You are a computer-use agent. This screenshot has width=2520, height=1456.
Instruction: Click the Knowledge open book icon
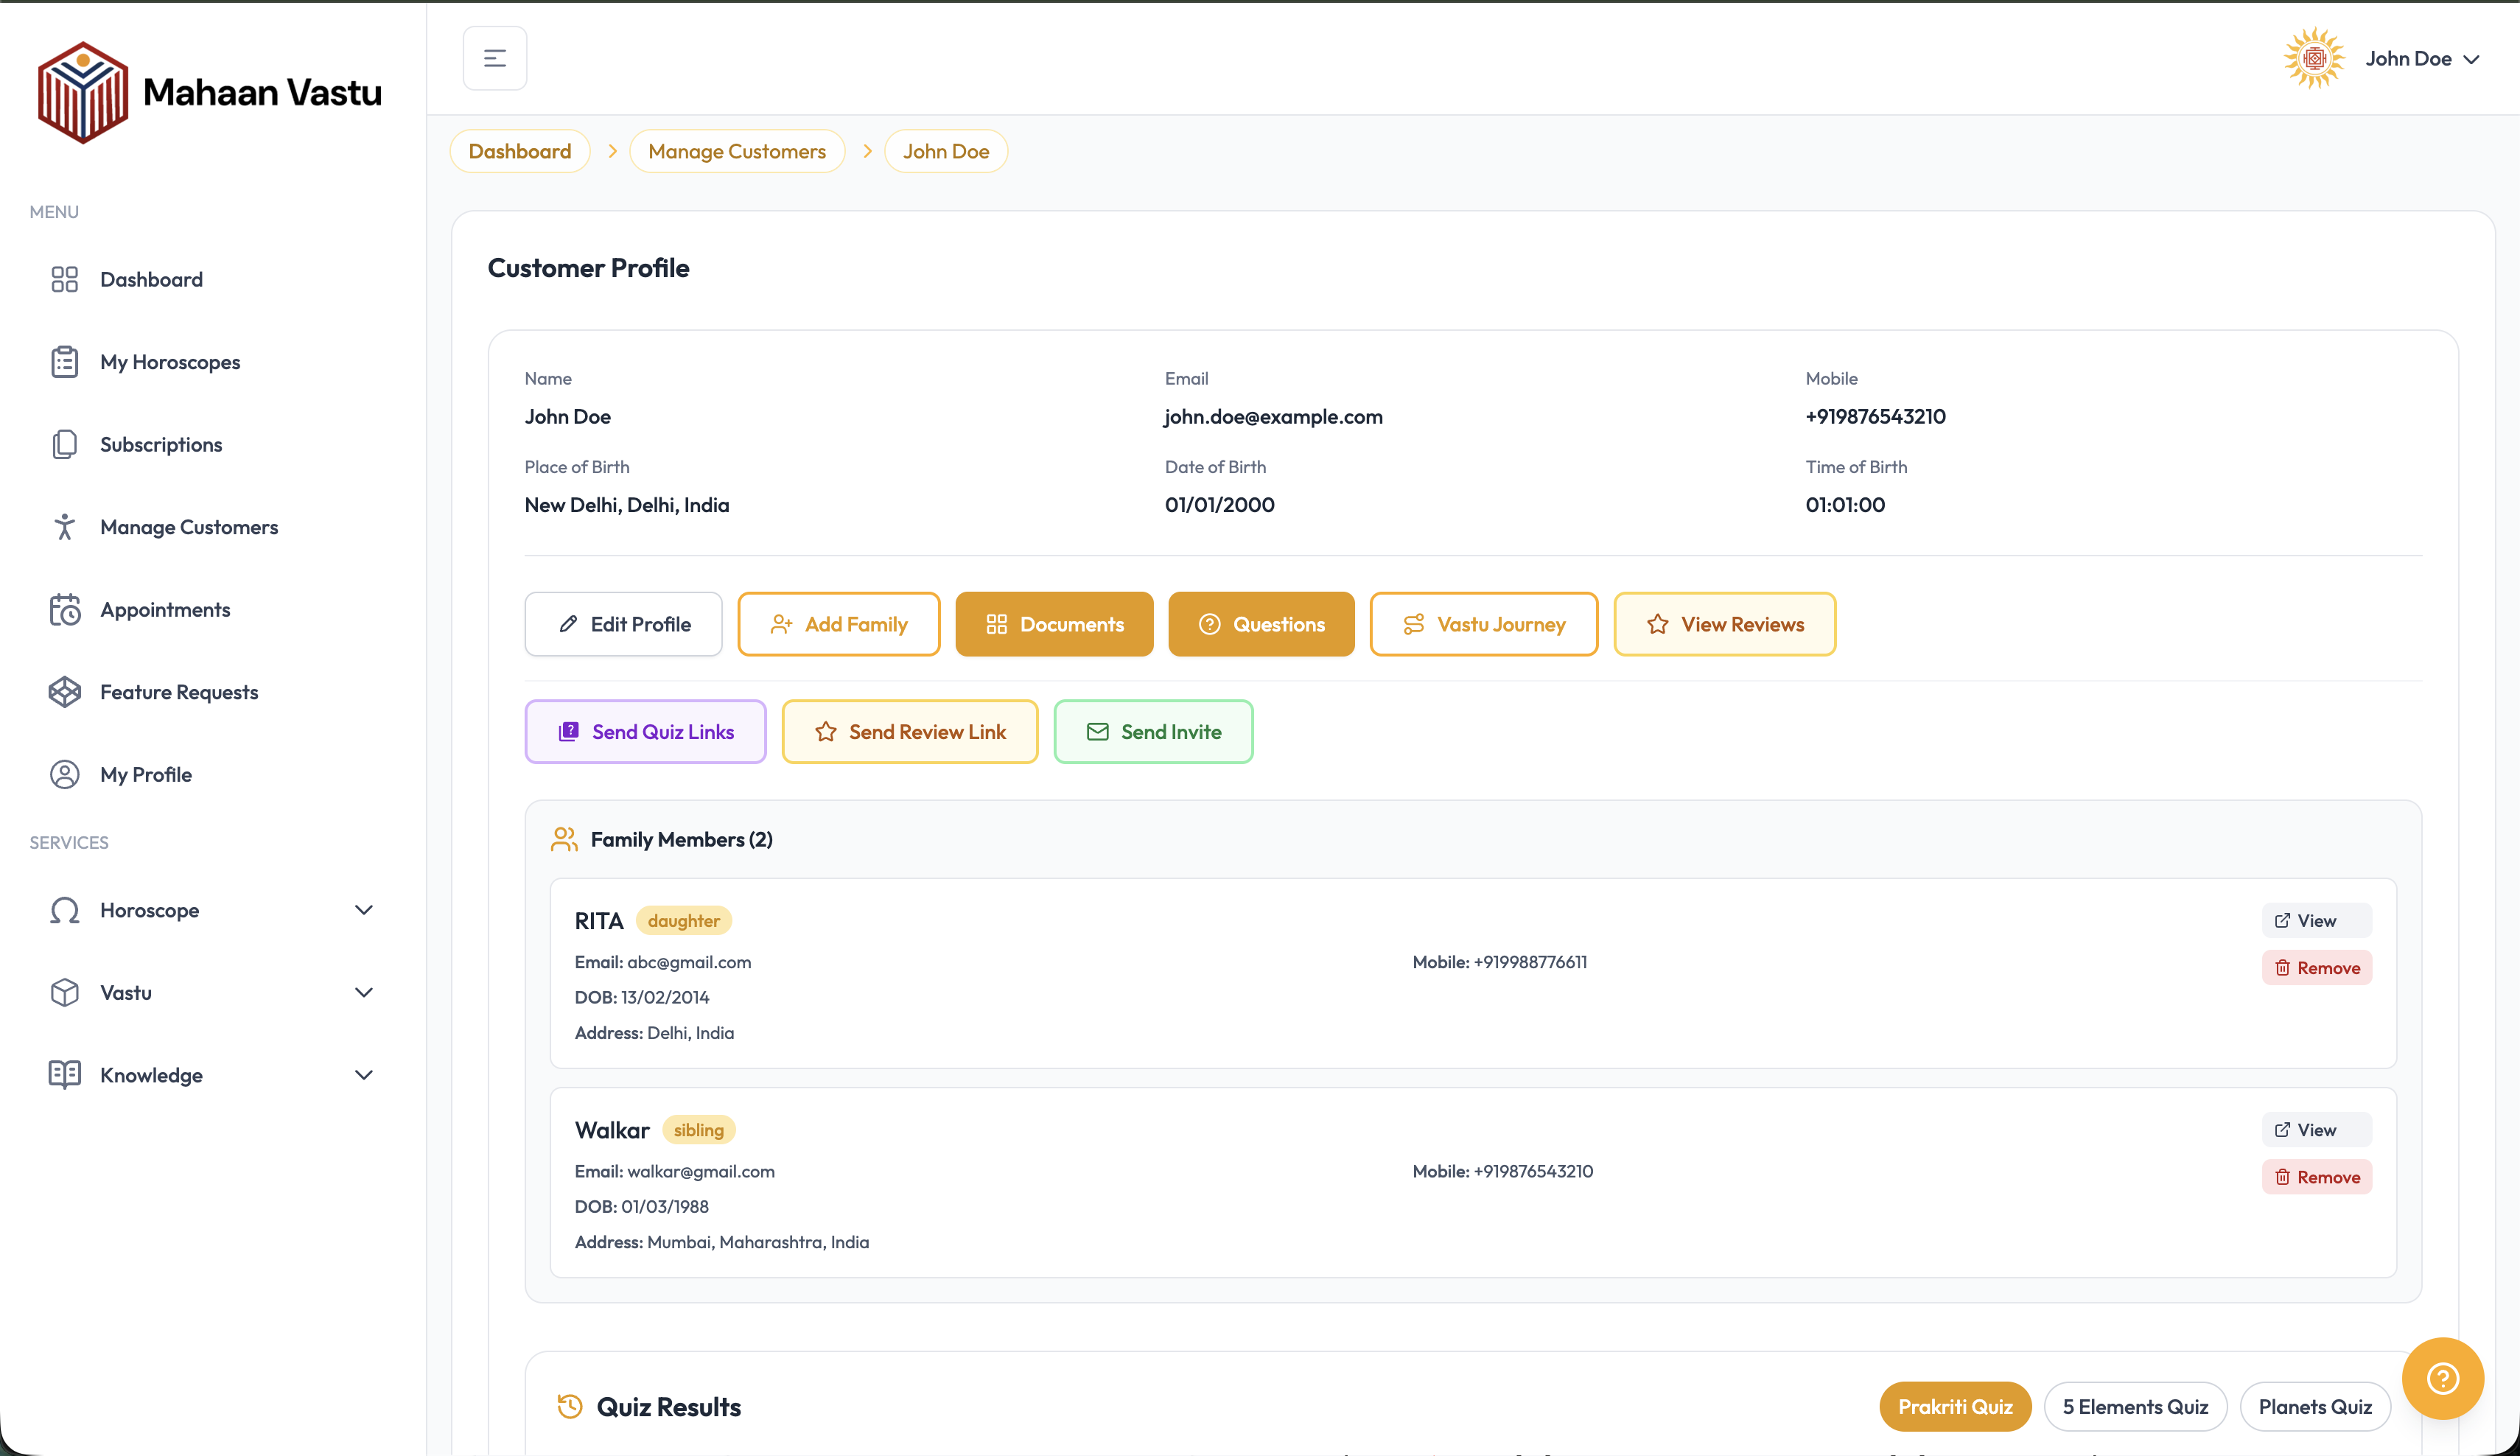[65, 1075]
